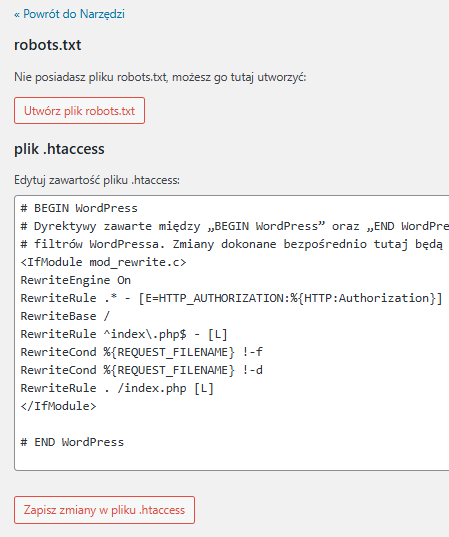Image resolution: width=449 pixels, height=537 pixels.
Task: Click the <IfModule mod_rewrite.c> opening line
Action: coord(103,262)
